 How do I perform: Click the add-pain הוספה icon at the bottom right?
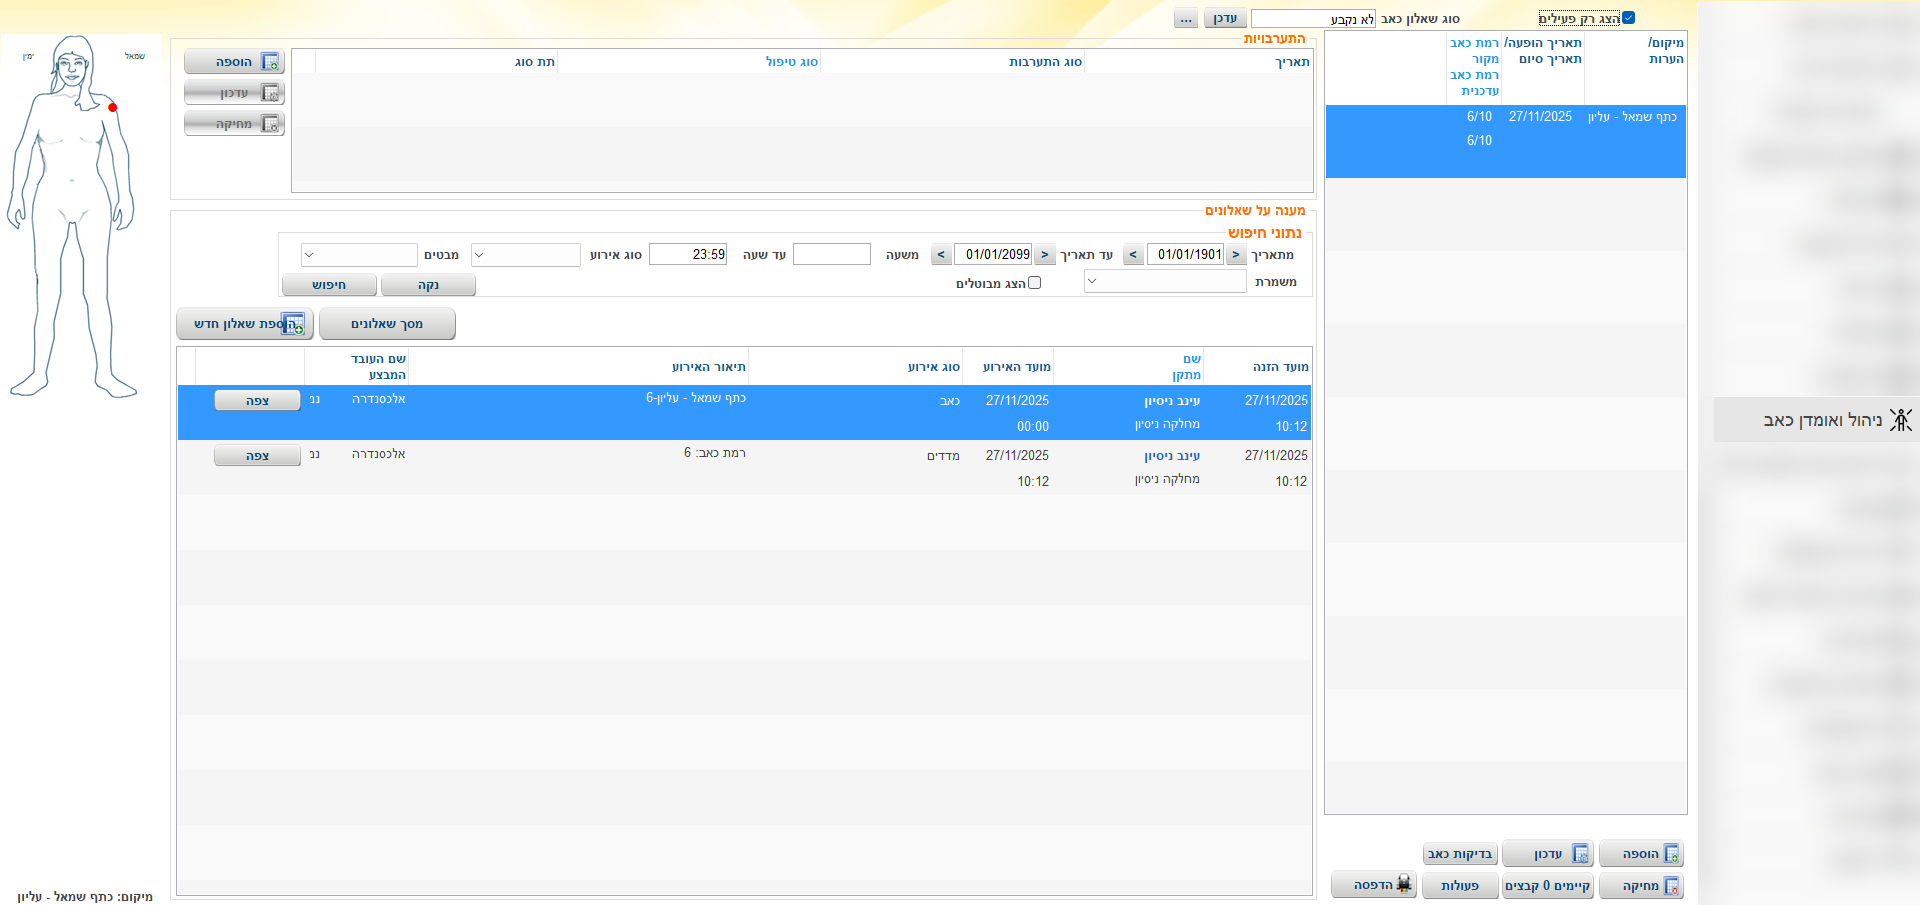coord(1671,854)
